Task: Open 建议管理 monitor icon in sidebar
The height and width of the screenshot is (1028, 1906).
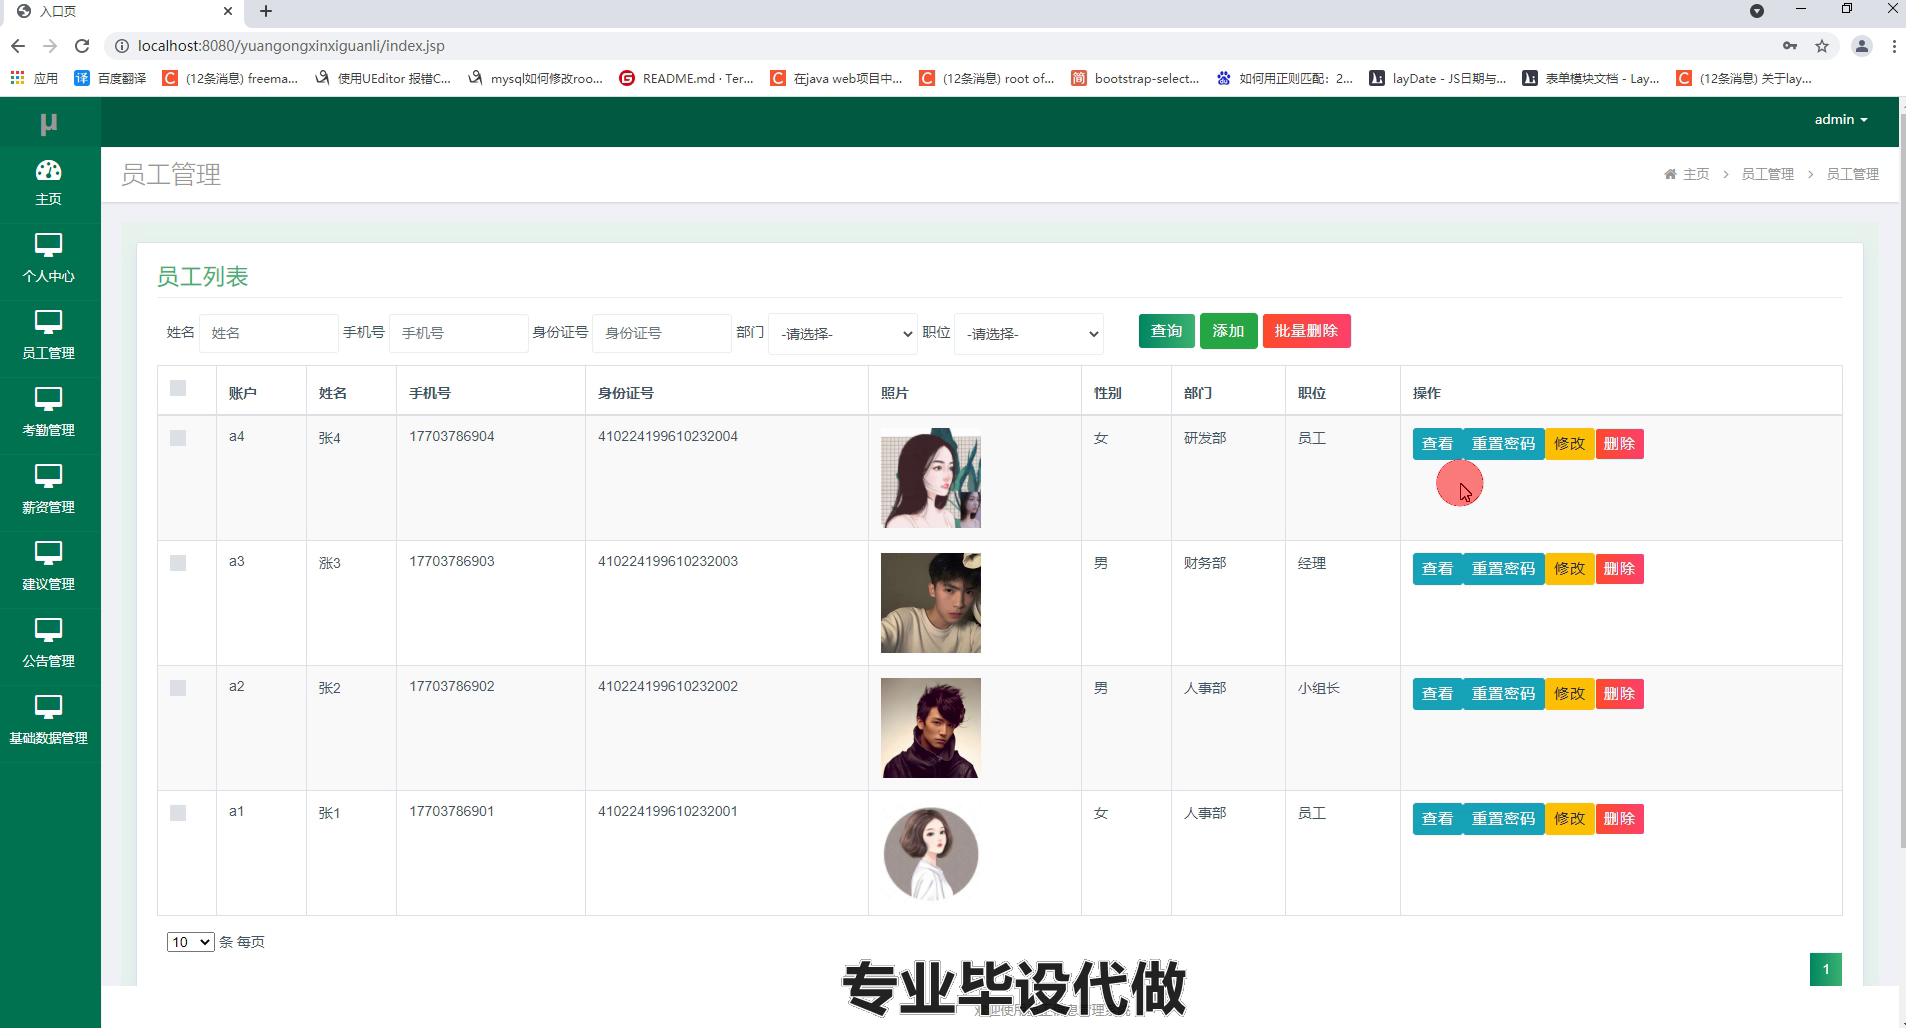Action: [x=48, y=553]
